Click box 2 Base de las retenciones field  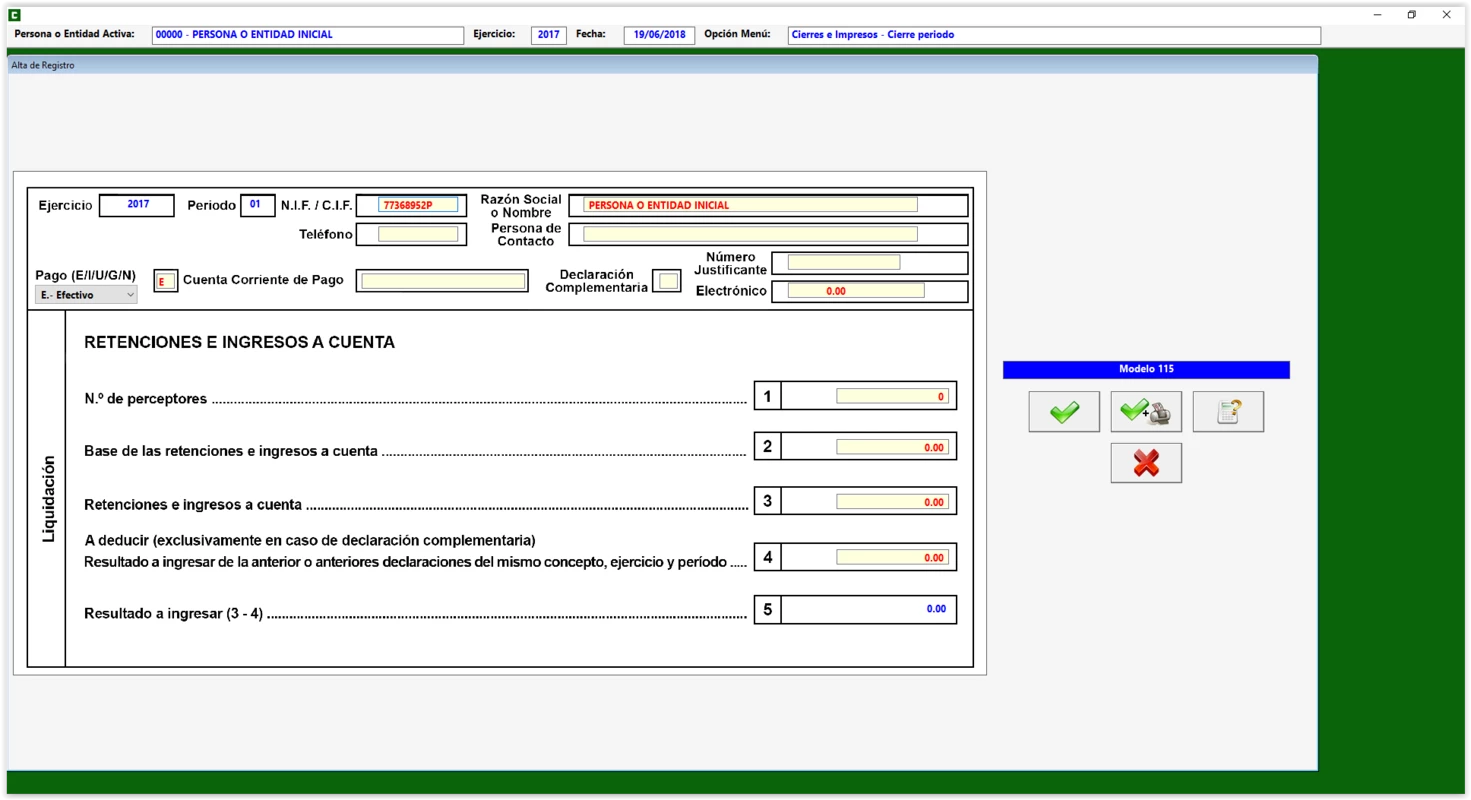tap(892, 447)
